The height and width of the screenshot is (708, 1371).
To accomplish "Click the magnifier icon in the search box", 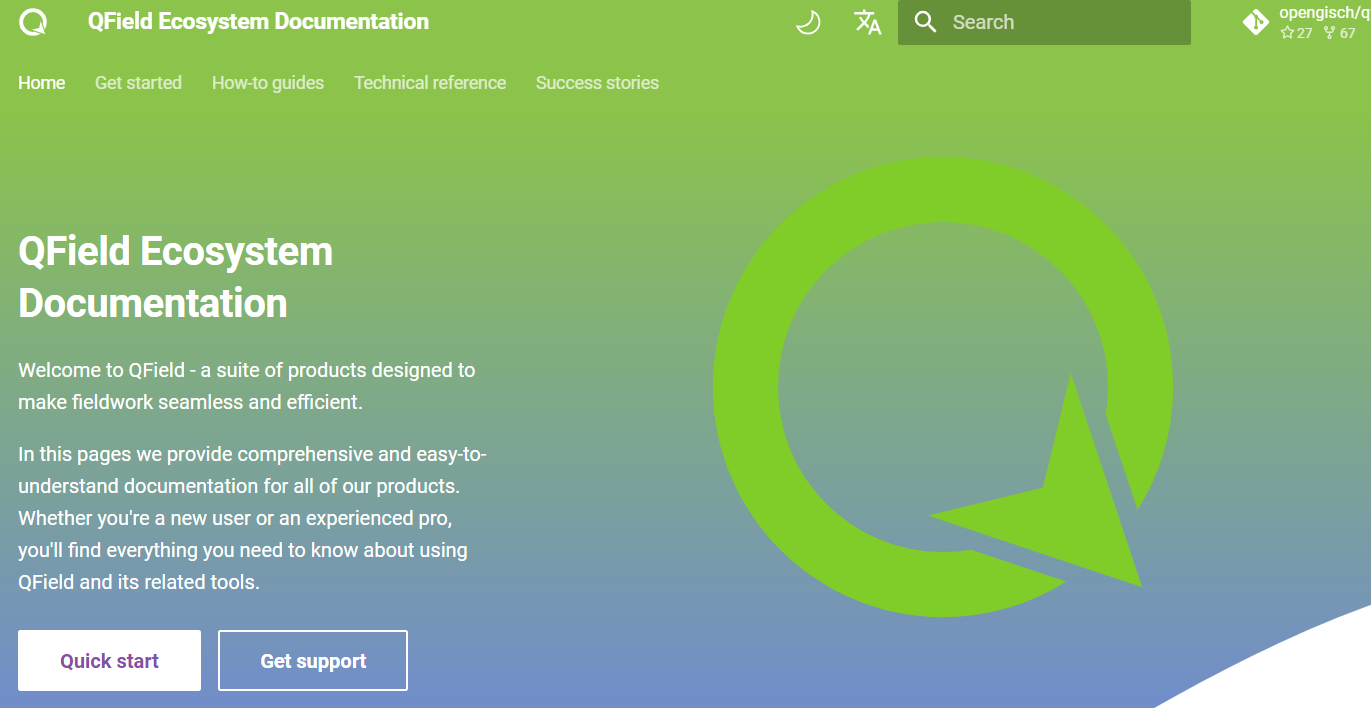I will 925,22.
